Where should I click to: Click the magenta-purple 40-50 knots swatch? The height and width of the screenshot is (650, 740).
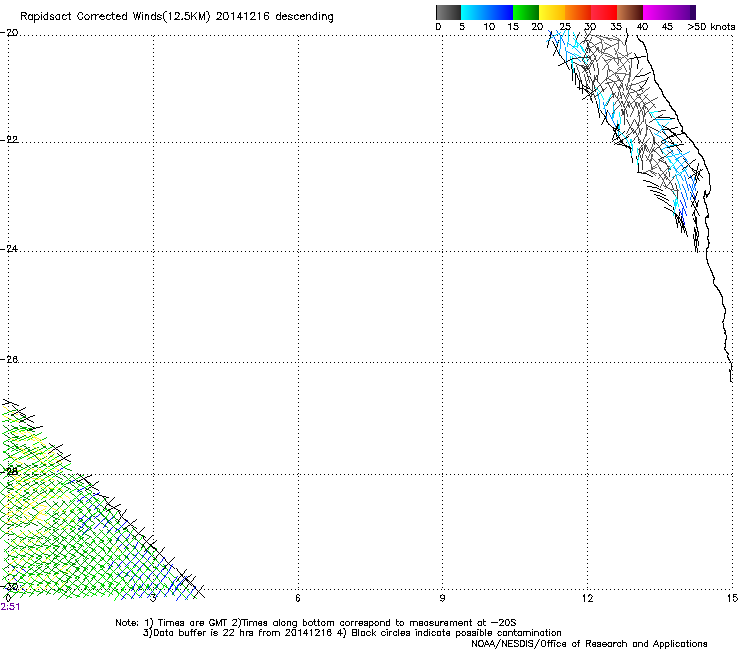coord(669,12)
